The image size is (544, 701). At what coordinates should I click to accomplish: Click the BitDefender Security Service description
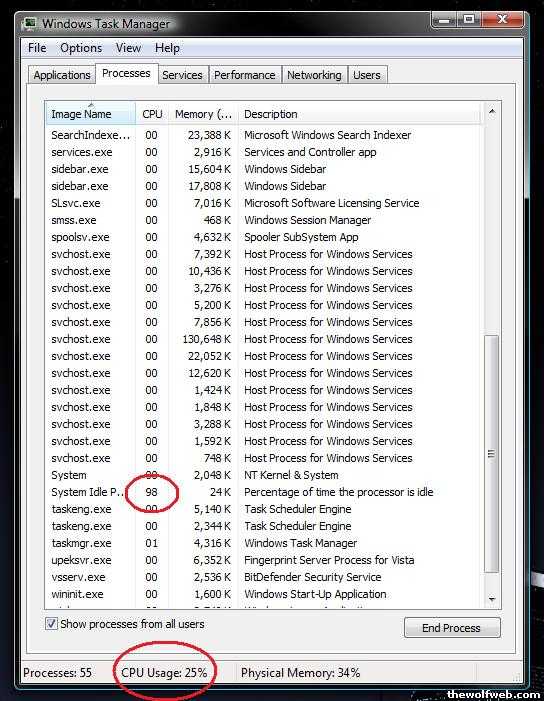[312, 577]
